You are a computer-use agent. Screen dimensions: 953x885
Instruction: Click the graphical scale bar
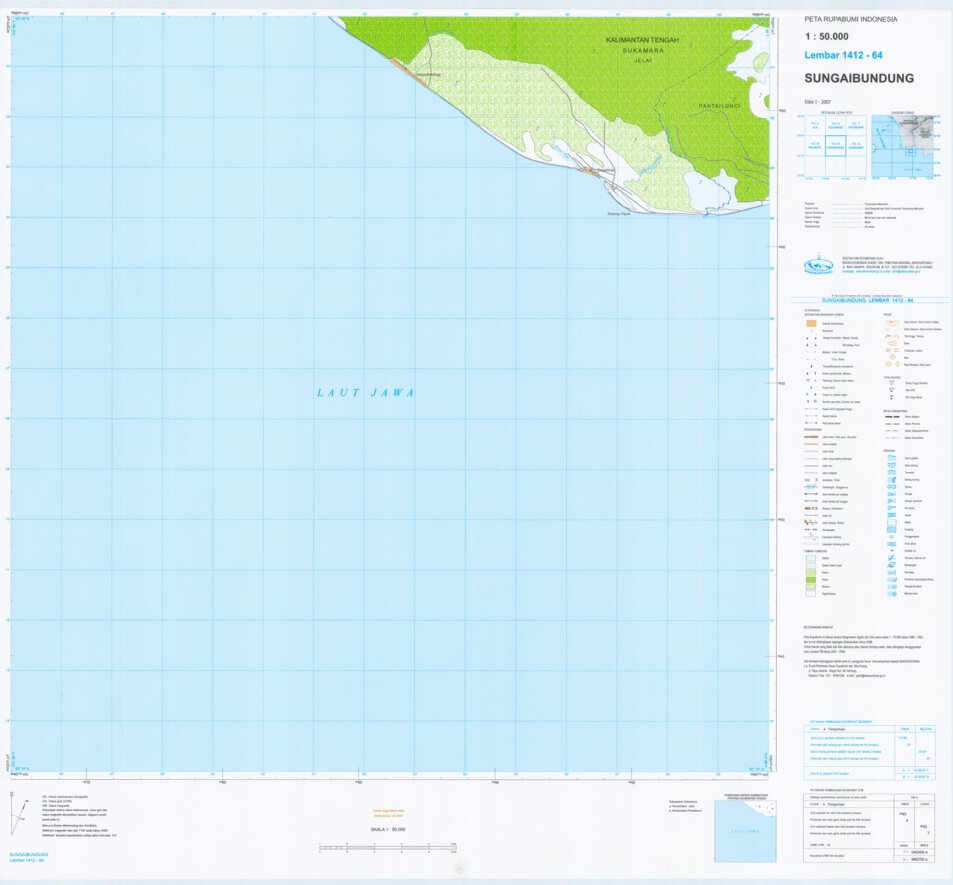tap(388, 847)
